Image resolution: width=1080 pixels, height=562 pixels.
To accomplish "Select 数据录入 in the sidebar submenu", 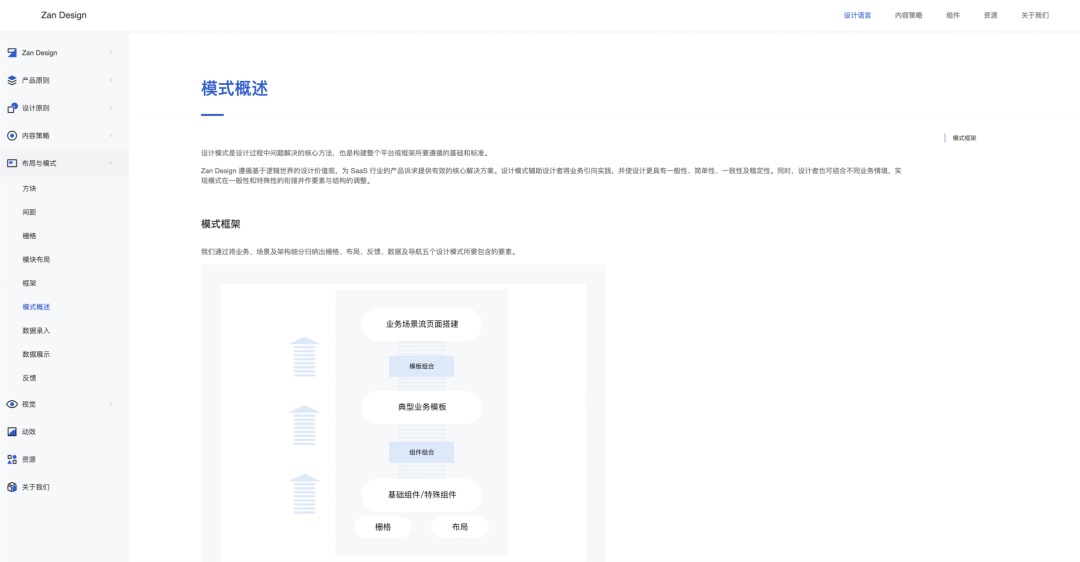I will [x=36, y=331].
